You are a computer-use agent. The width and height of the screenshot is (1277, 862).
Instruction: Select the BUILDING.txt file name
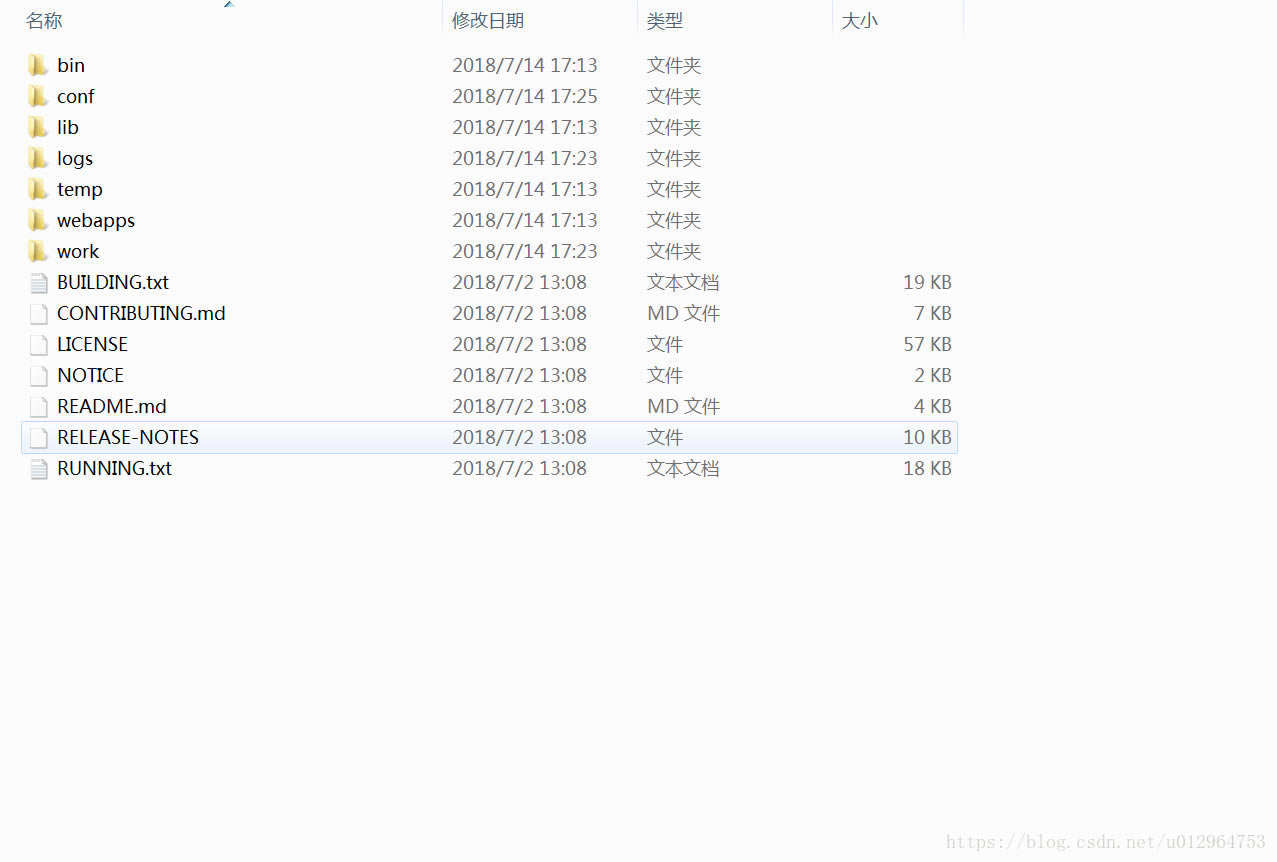click(113, 282)
